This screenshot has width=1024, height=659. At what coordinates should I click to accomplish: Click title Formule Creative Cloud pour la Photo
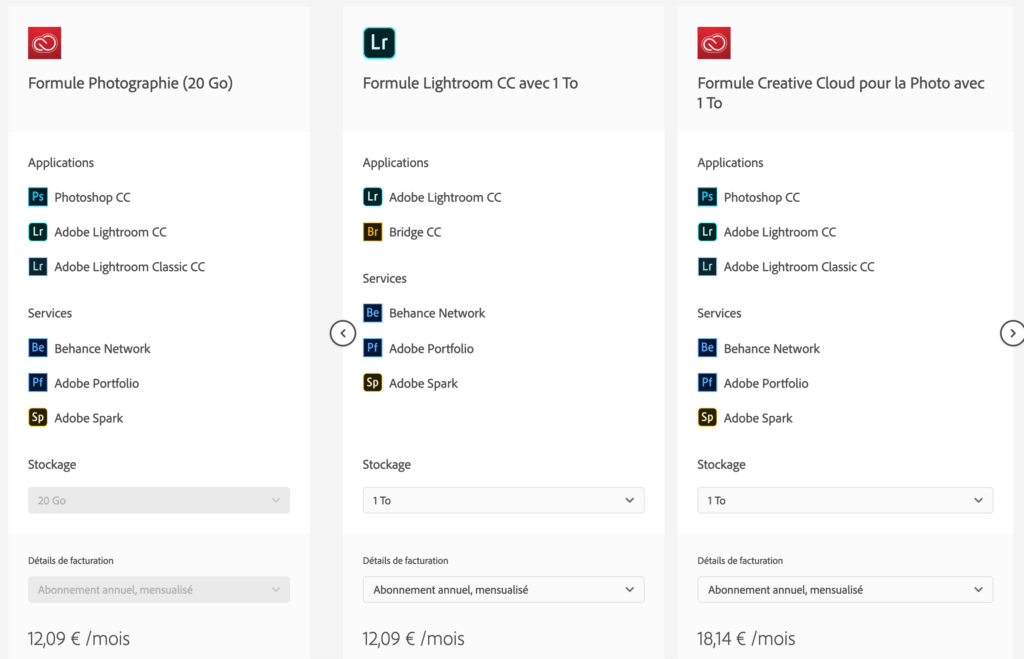[841, 93]
